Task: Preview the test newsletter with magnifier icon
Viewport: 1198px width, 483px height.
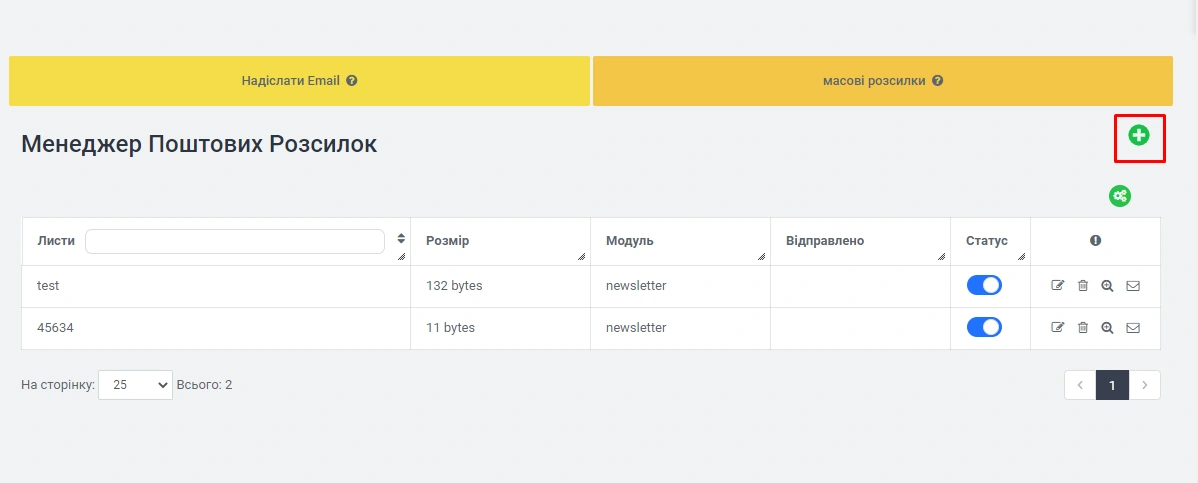Action: (1107, 286)
